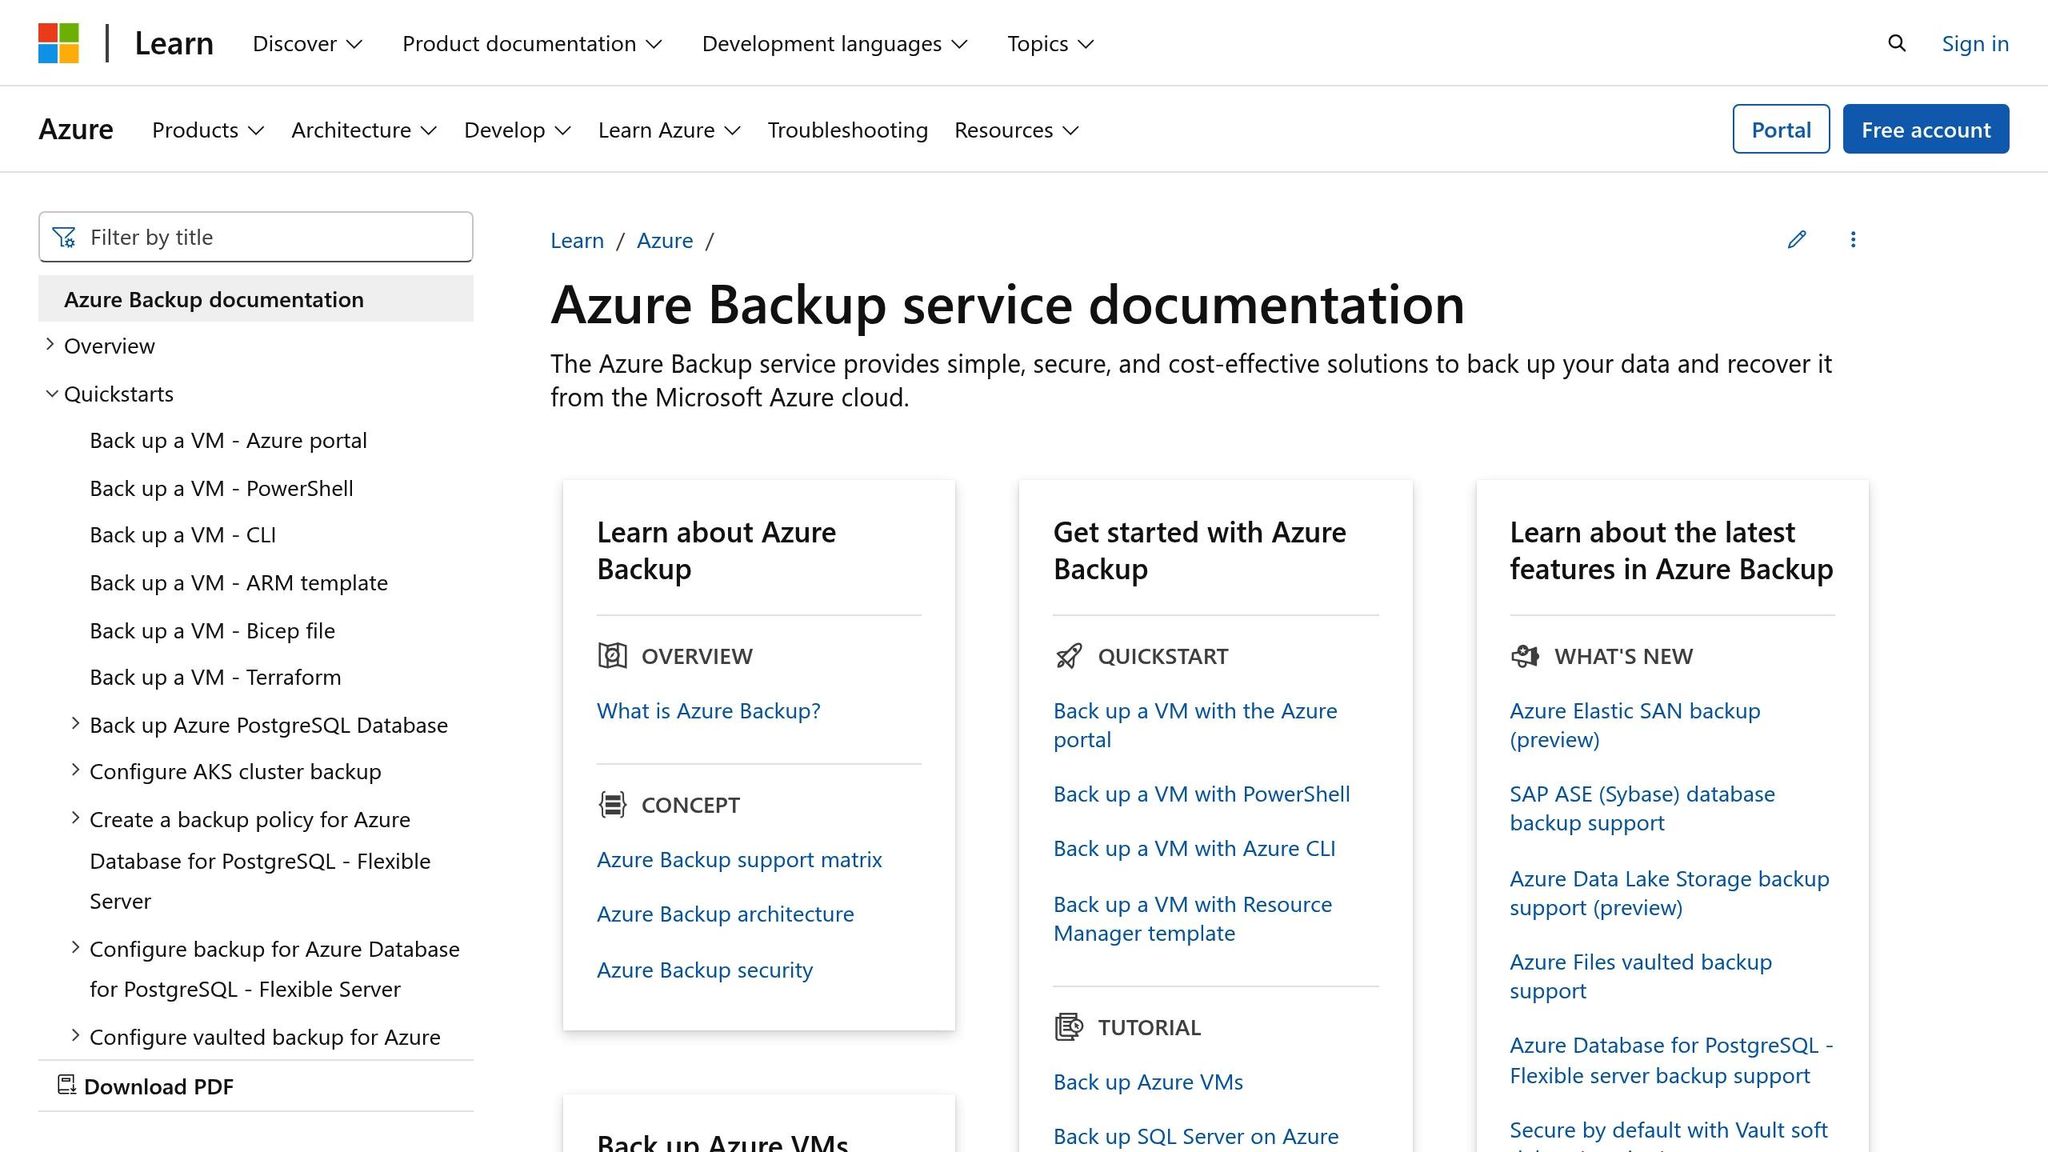This screenshot has width=2048, height=1152.
Task: Click the Quickstart rocket icon
Action: pyautogui.click(x=1069, y=656)
